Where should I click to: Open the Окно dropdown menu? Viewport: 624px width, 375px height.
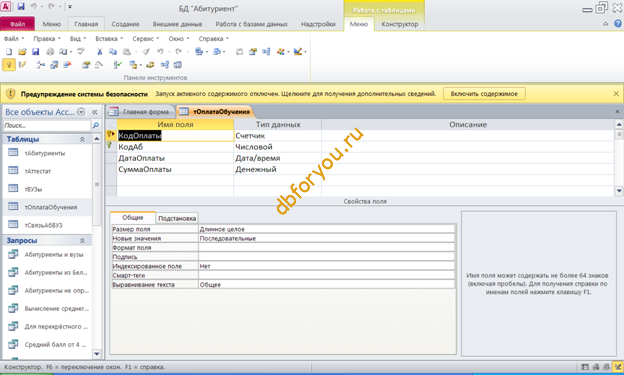point(179,39)
